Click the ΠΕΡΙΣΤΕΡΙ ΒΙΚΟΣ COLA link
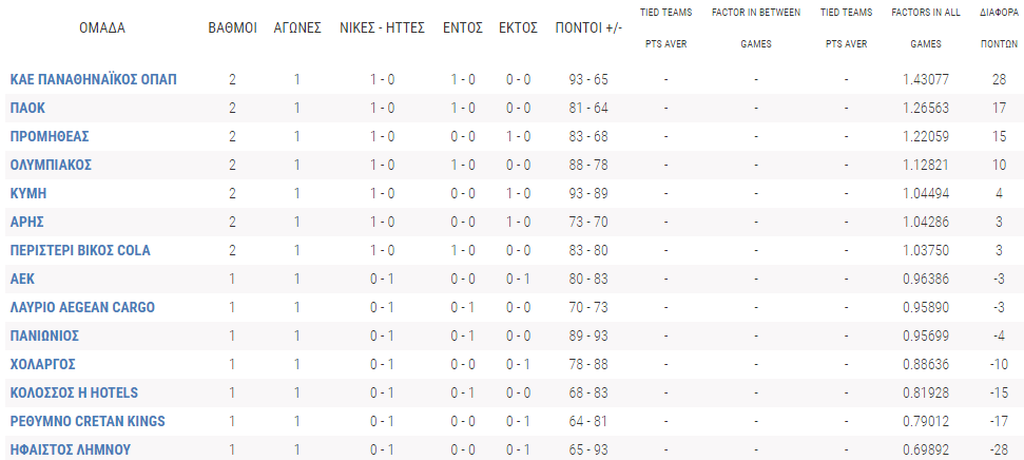 coord(80,250)
